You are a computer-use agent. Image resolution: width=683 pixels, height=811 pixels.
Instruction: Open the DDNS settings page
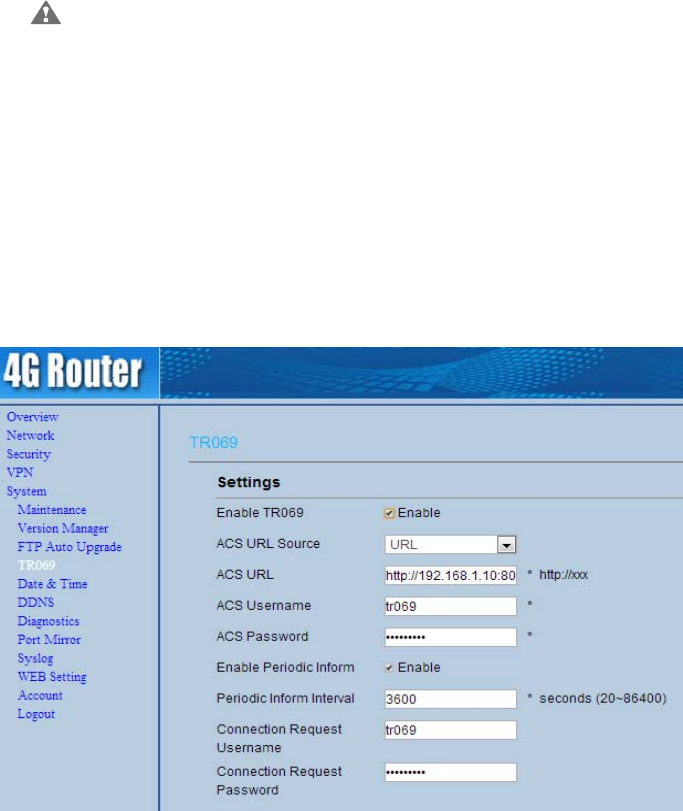36,603
